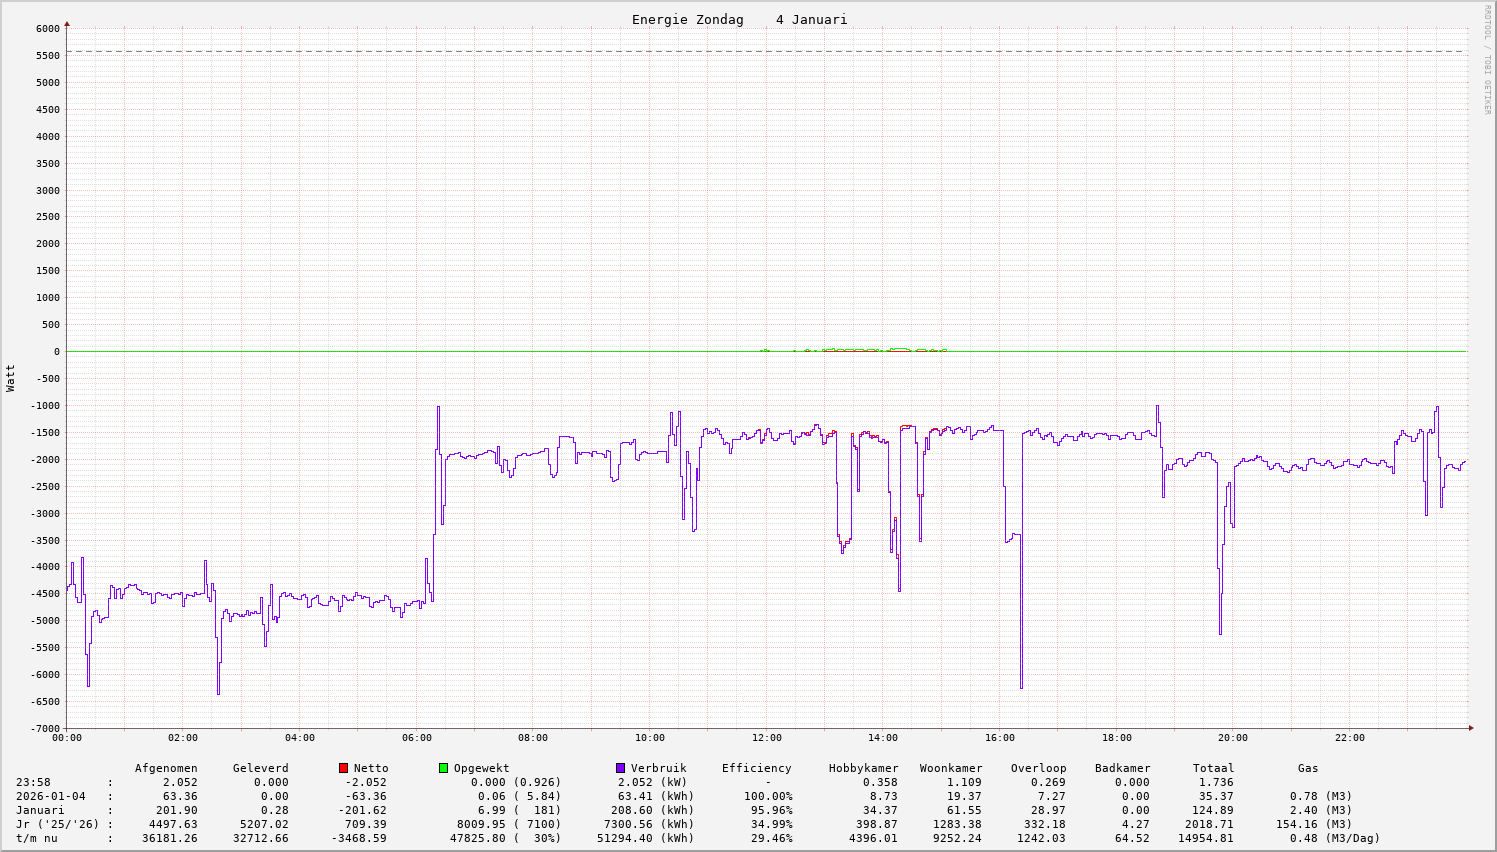
Task: Click the Woonkamer column header
Action: pyautogui.click(x=951, y=768)
